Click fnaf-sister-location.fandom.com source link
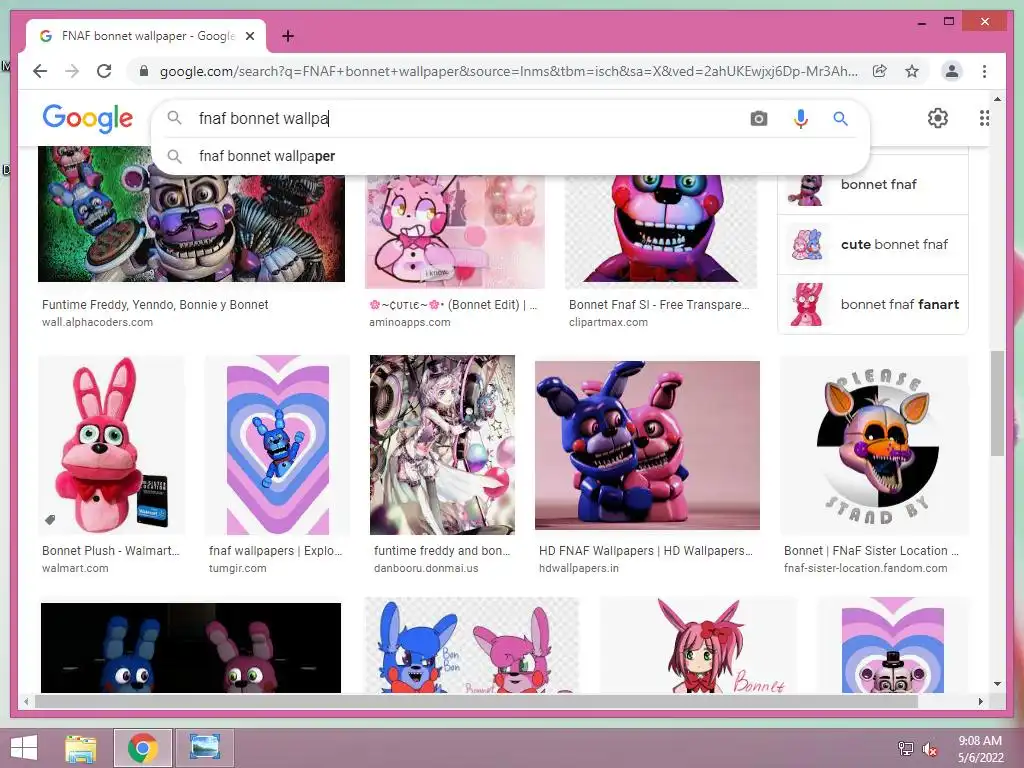The width and height of the screenshot is (1024, 768). [x=865, y=568]
